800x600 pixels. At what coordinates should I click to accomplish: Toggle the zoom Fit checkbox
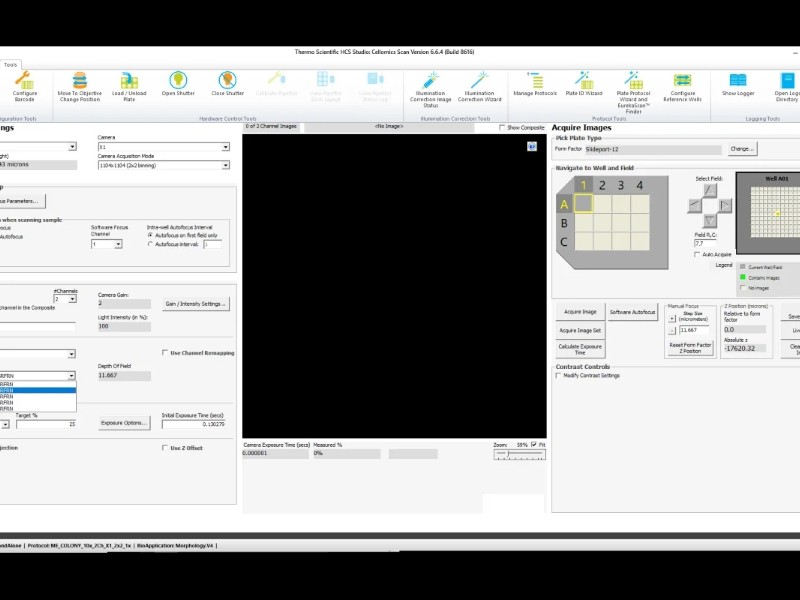pos(534,445)
